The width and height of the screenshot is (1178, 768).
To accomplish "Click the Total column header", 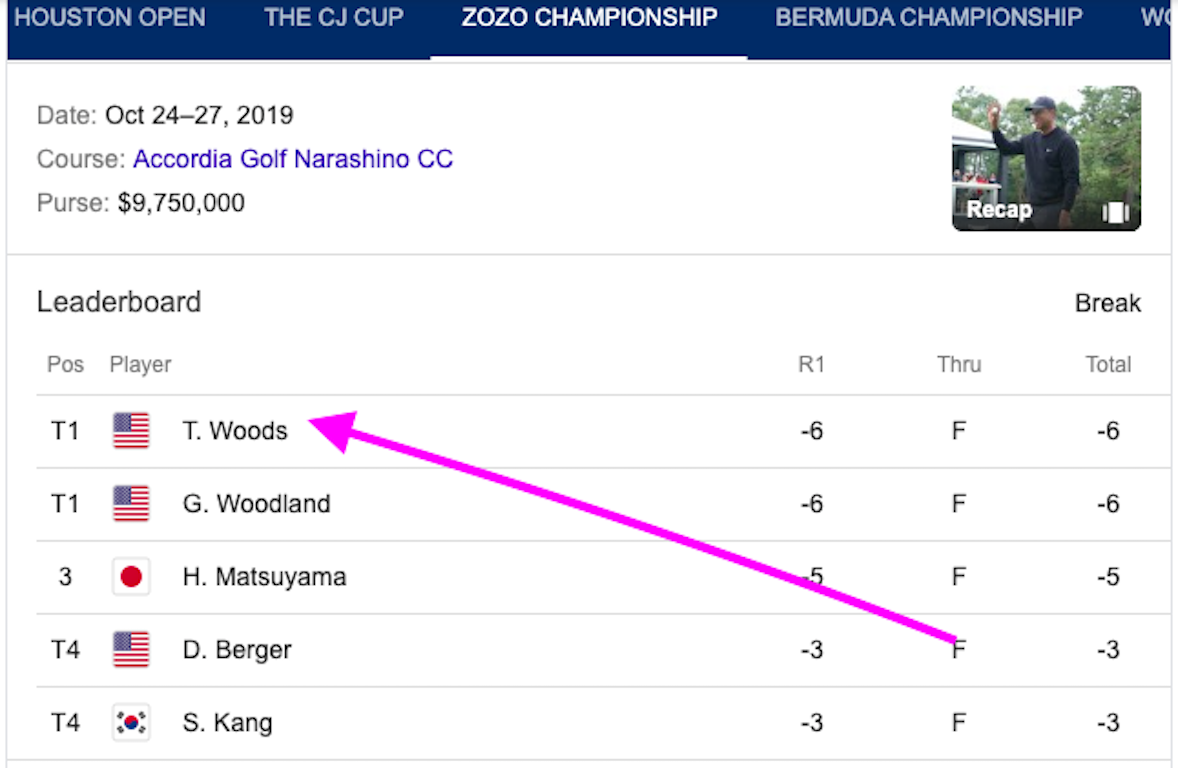I will [x=1108, y=364].
